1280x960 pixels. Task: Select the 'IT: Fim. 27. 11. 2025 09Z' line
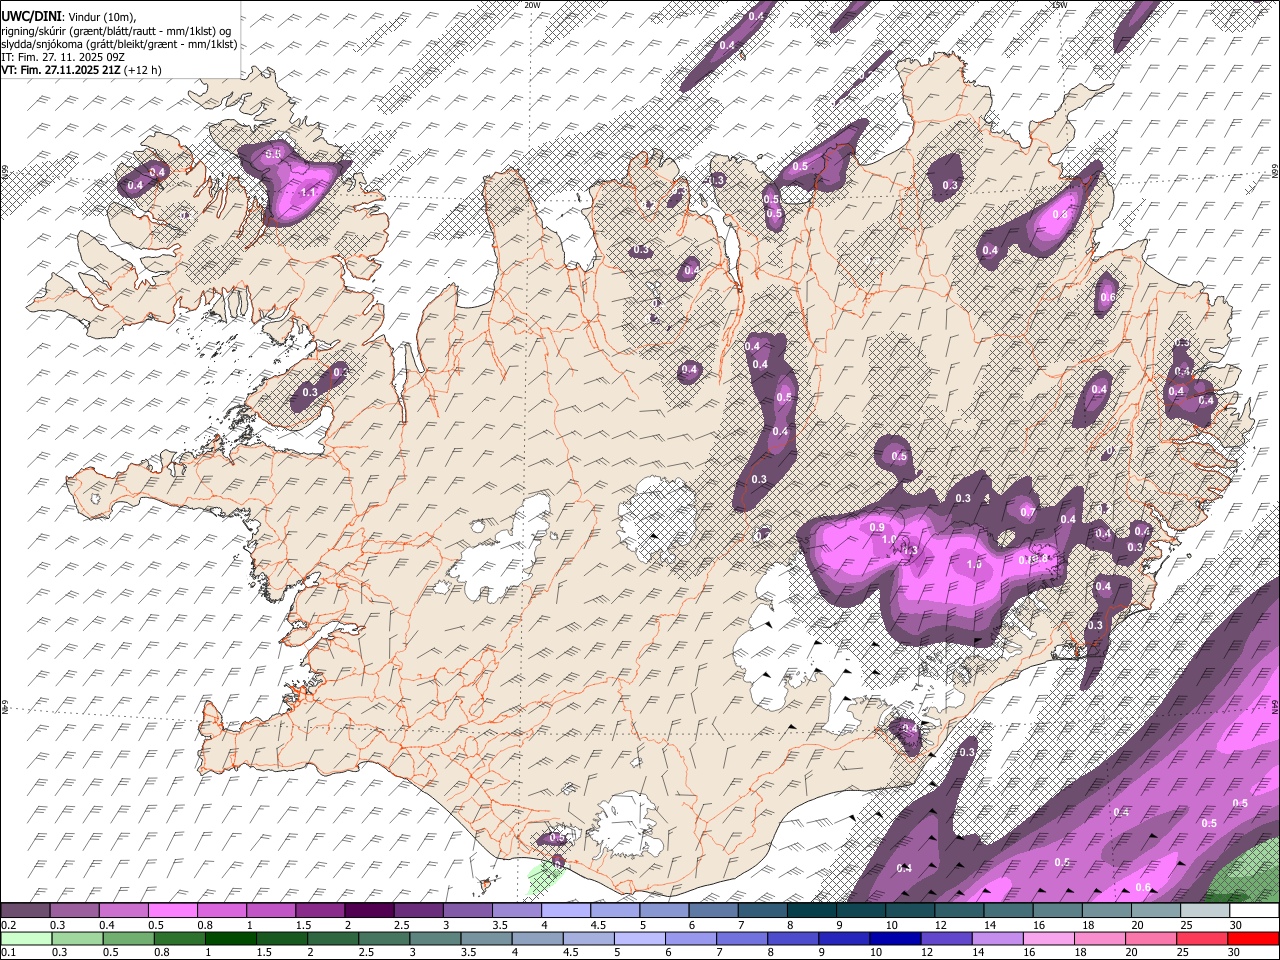[x=63, y=57]
